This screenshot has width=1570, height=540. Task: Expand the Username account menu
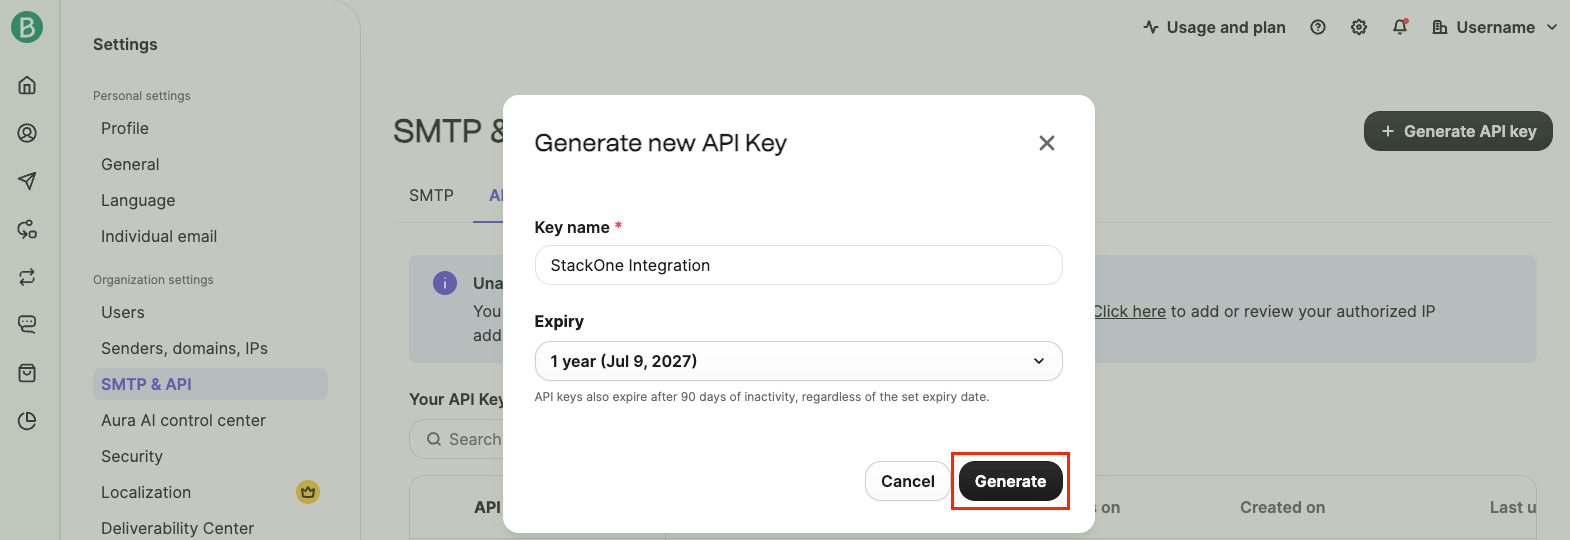coord(1495,27)
